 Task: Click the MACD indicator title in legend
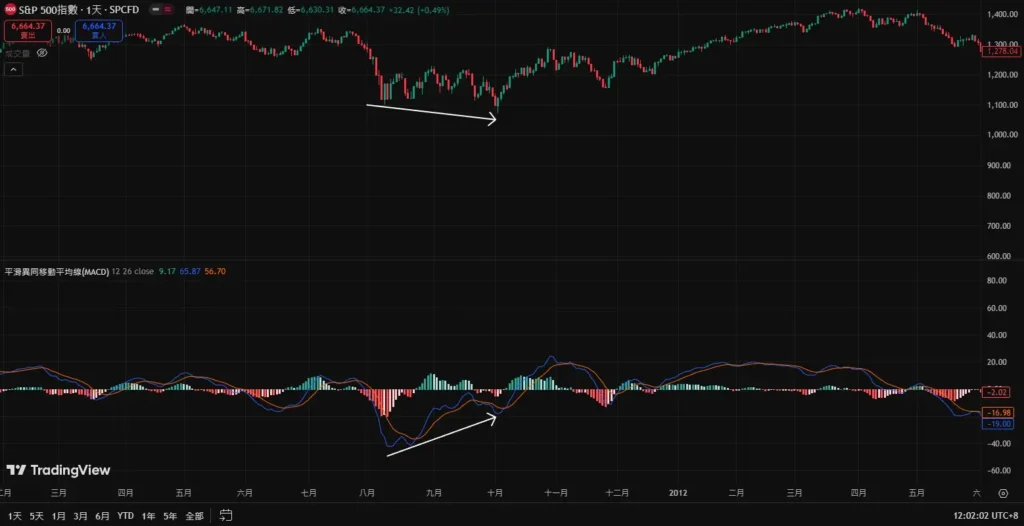(x=56, y=271)
